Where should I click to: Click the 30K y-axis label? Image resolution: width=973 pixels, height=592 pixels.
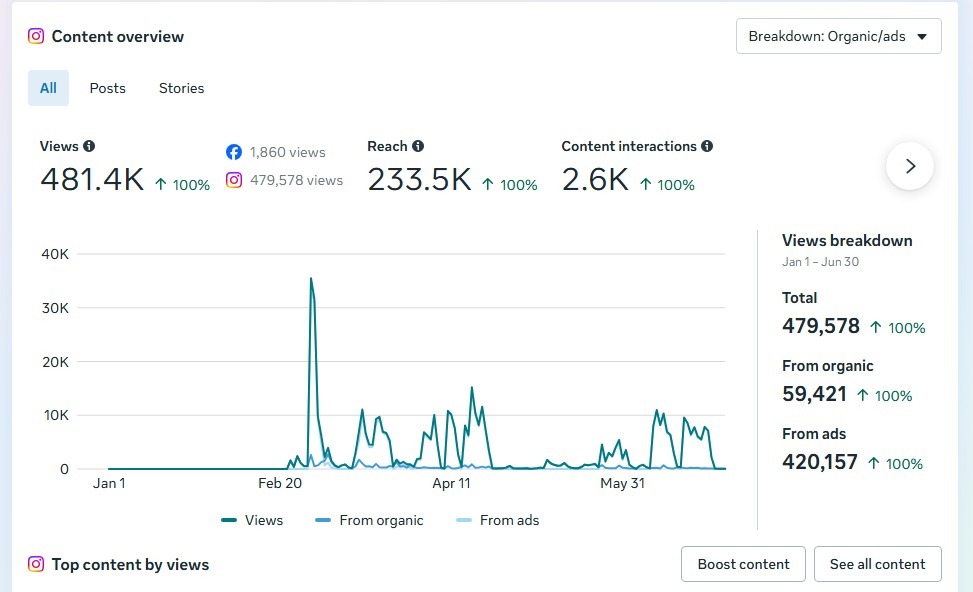[x=55, y=308]
